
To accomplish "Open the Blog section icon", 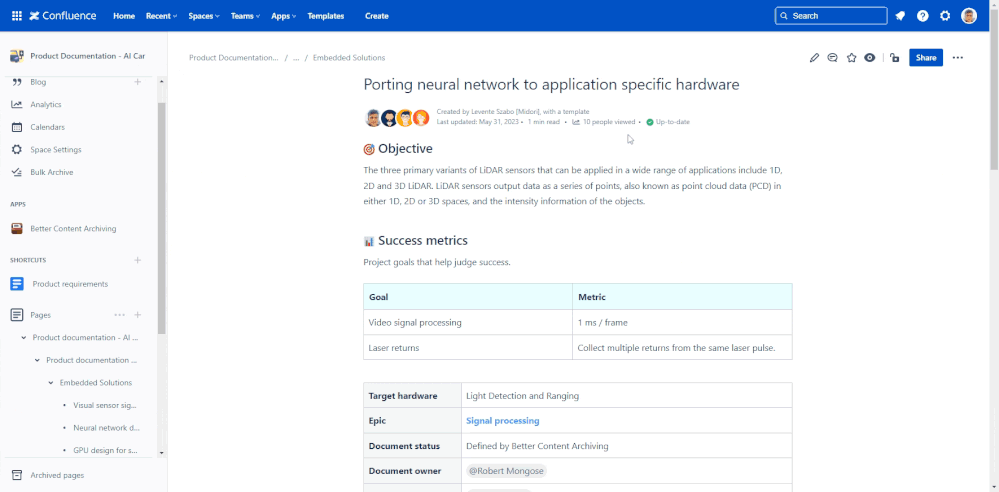I will [x=17, y=82].
